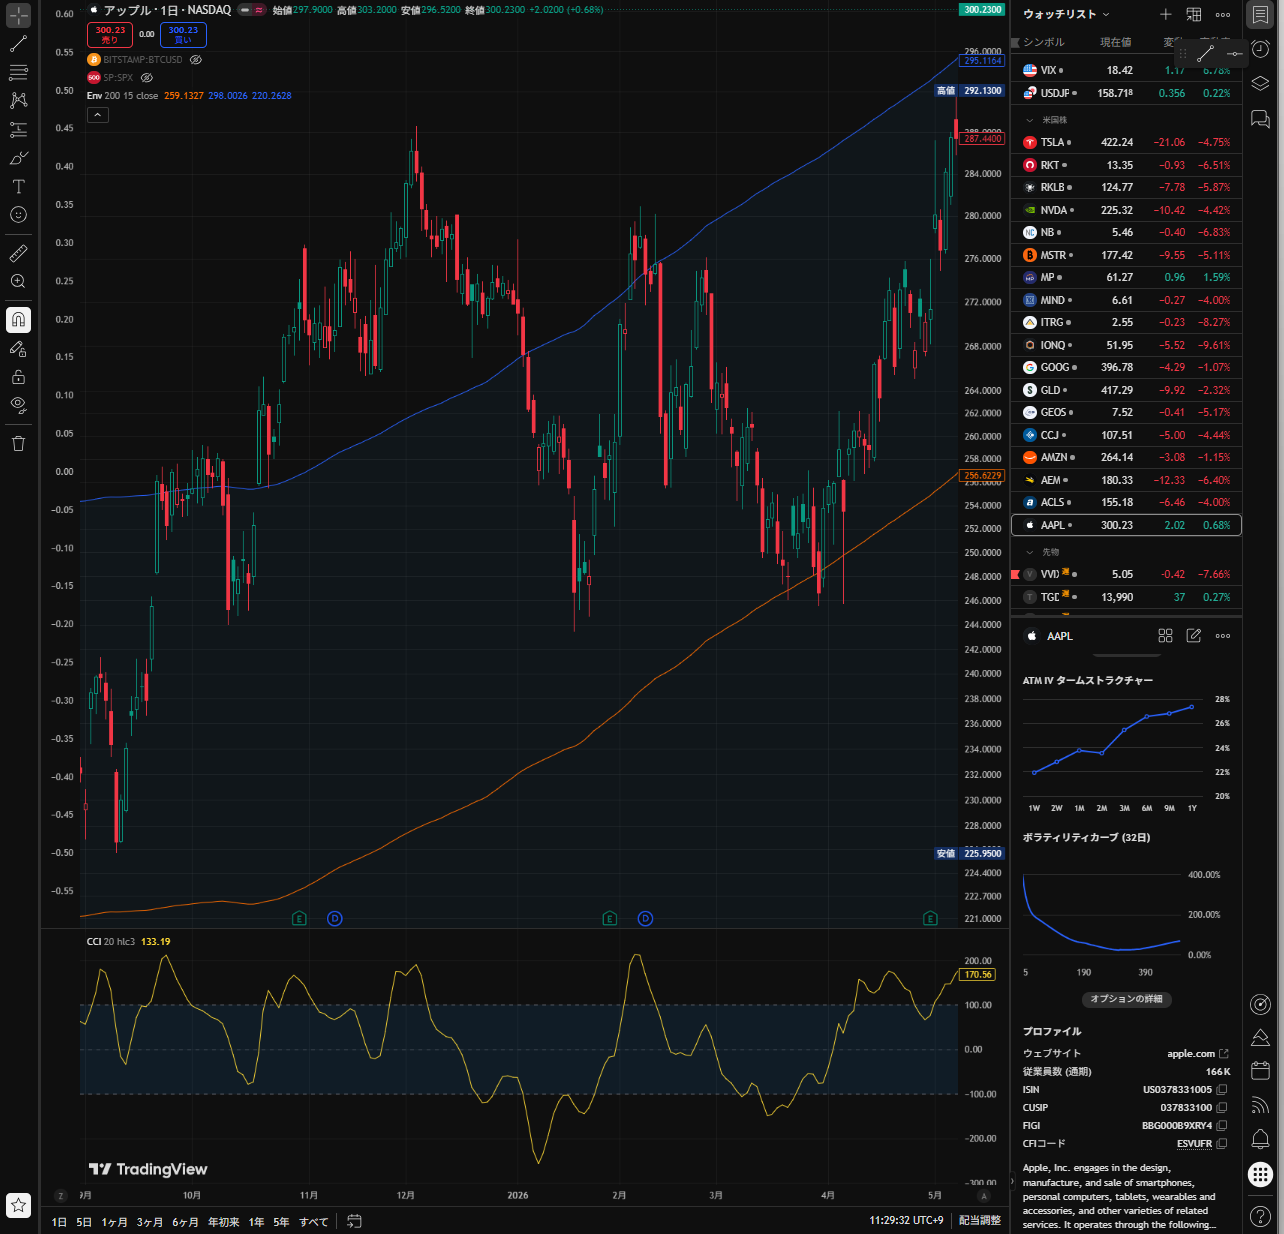Add symbol with the watchlist plus icon
The width and height of the screenshot is (1284, 1234).
1165,14
